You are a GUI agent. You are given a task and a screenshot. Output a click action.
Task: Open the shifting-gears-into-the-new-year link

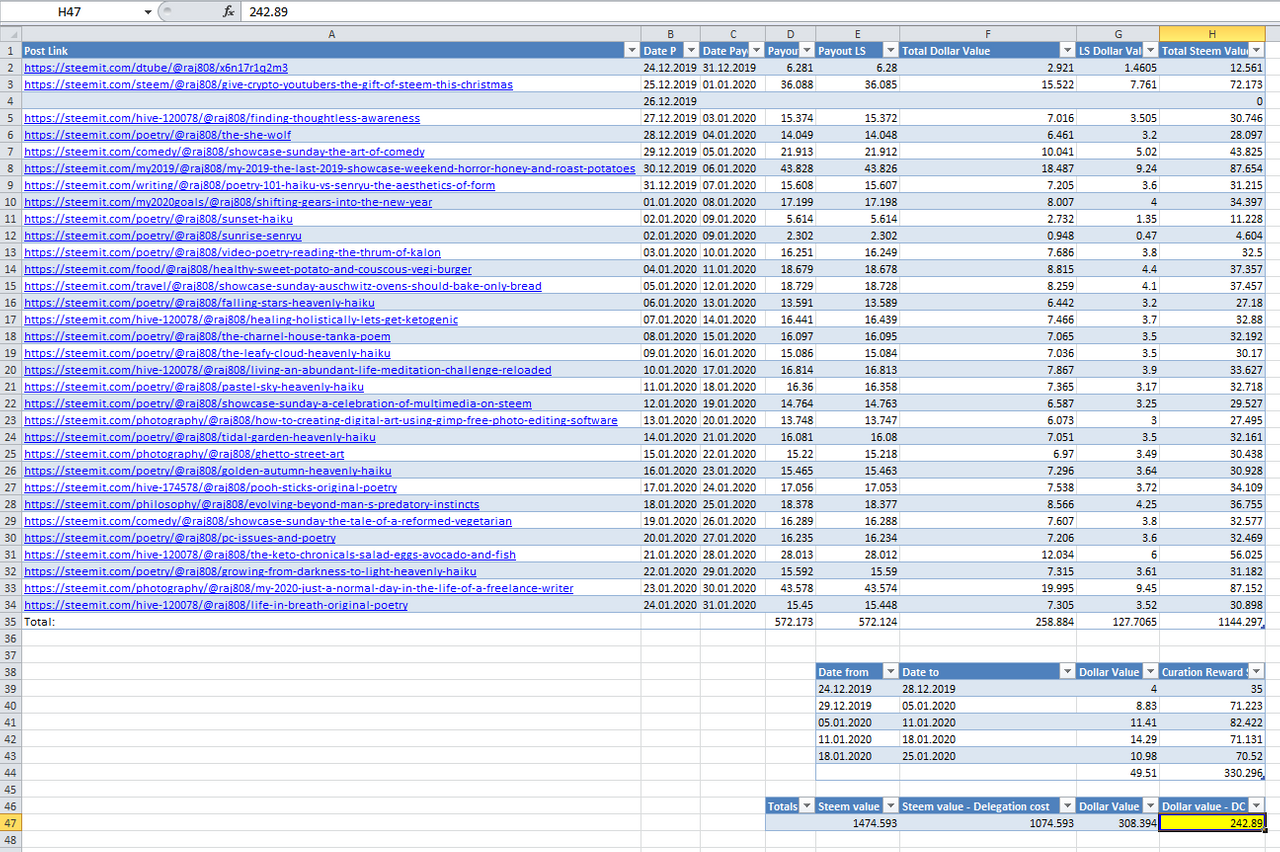coord(228,202)
